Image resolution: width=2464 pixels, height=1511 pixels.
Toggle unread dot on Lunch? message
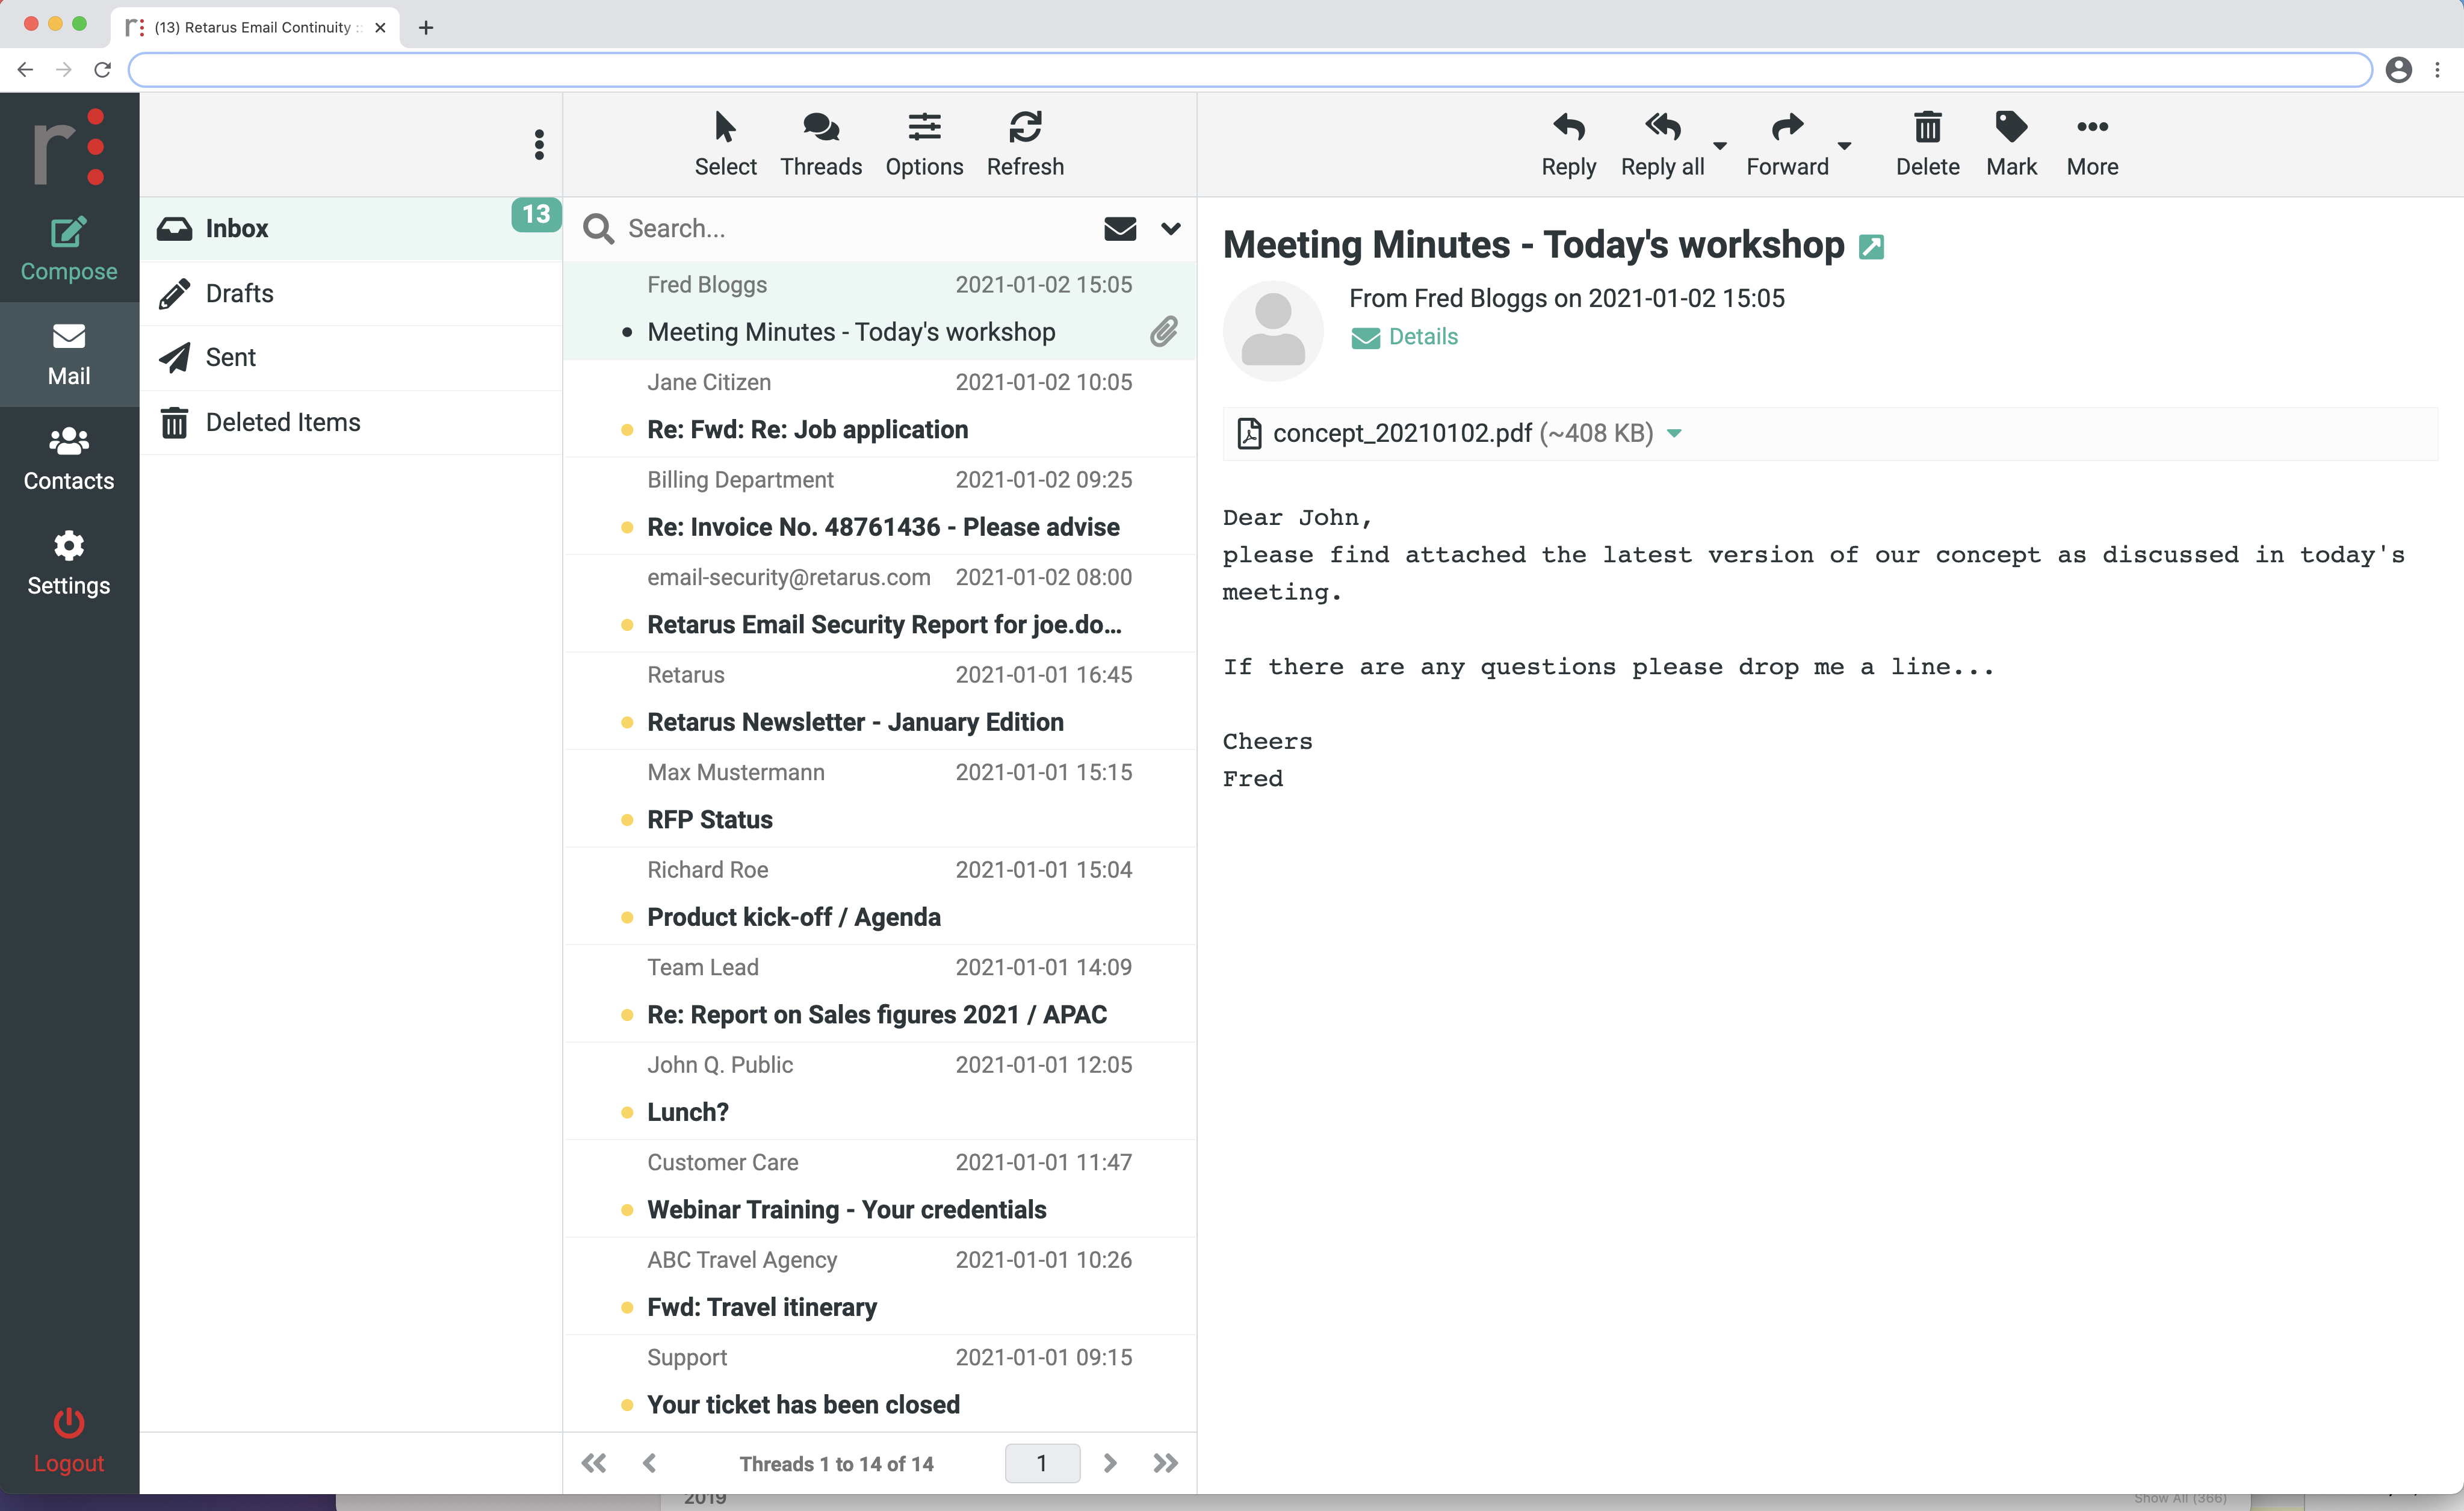[626, 1112]
